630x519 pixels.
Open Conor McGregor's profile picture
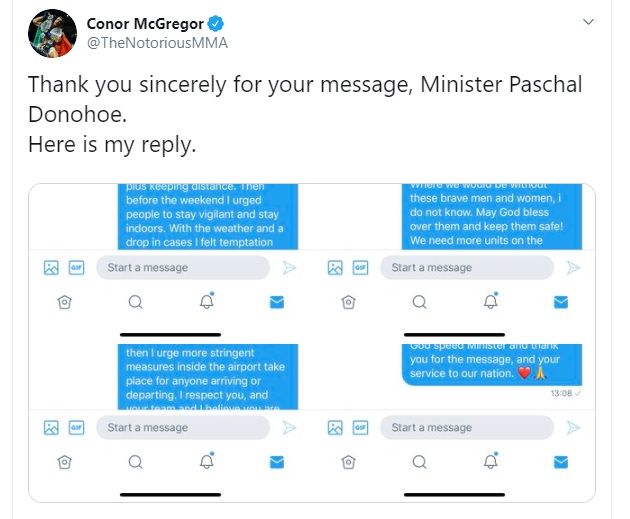(48, 33)
